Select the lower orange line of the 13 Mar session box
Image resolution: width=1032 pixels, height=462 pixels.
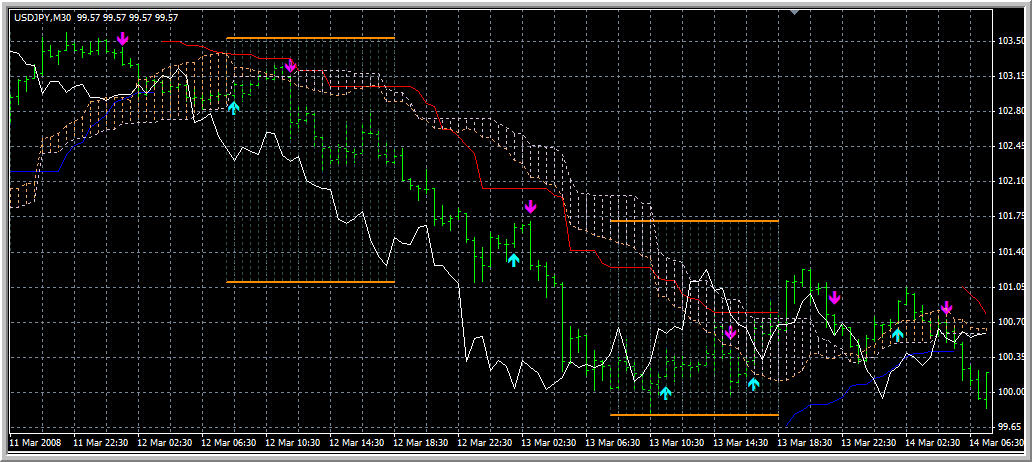pos(694,415)
